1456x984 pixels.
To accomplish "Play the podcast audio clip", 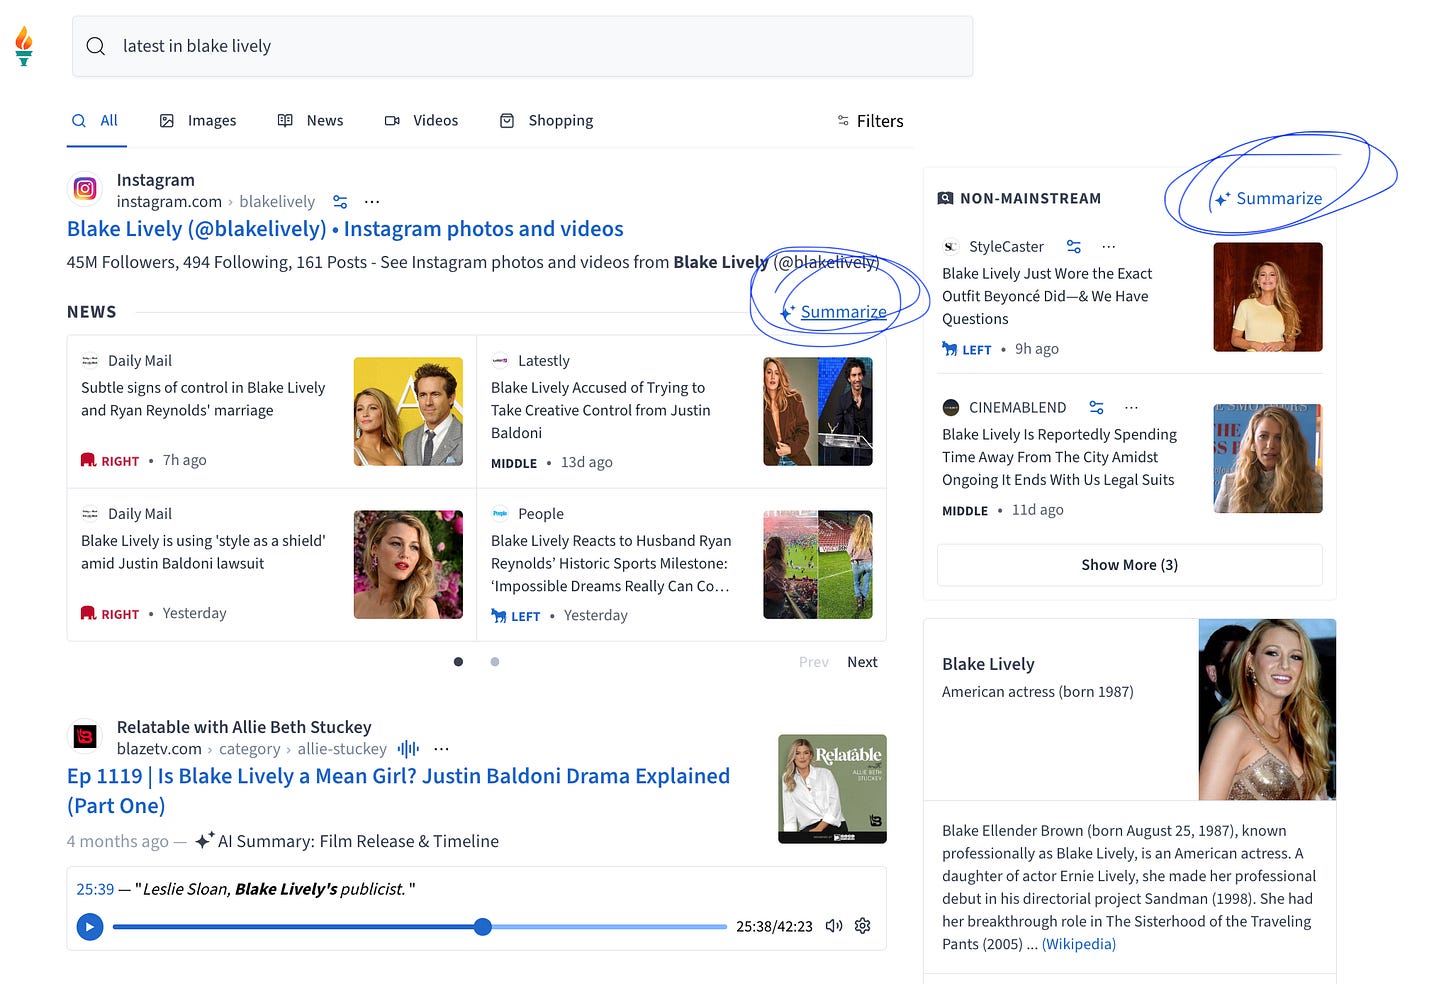I will pyautogui.click(x=90, y=927).
